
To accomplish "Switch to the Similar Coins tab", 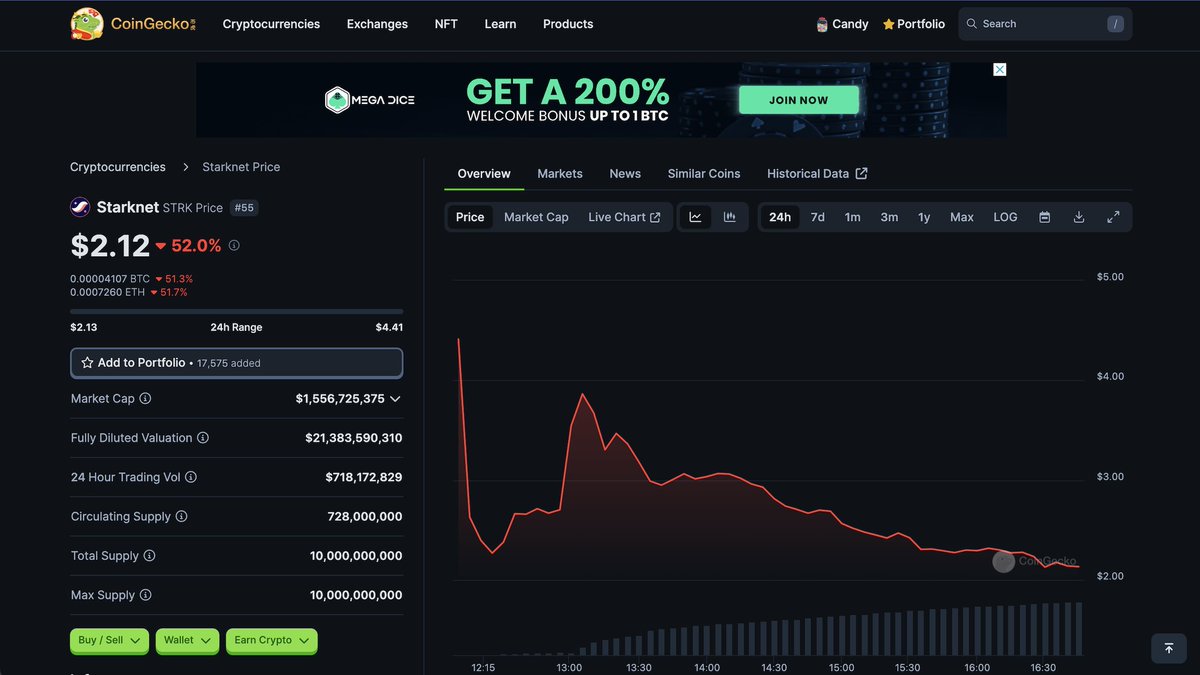I will click(704, 174).
